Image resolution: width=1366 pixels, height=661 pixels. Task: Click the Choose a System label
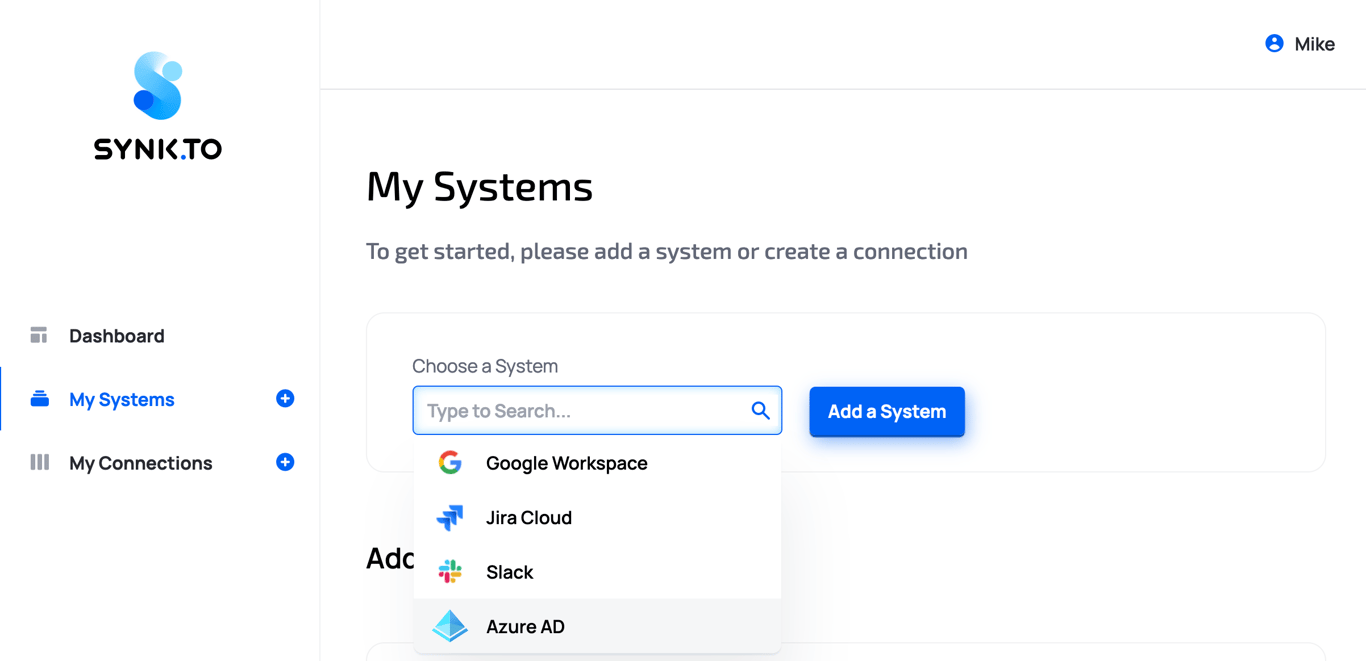485,366
